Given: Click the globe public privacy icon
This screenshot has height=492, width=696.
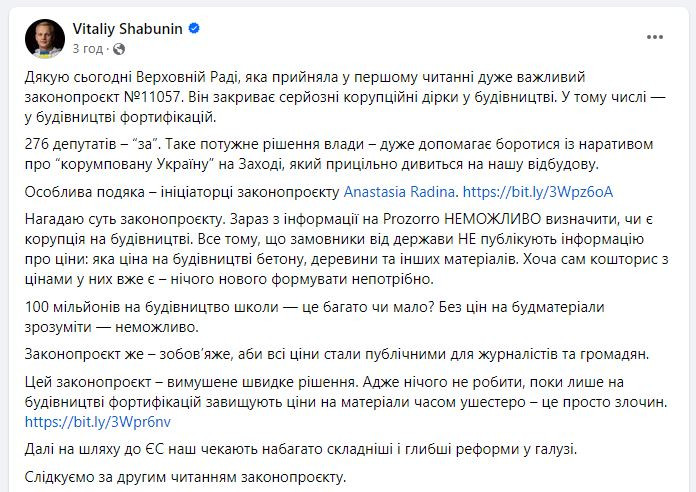Looking at the screenshot, I should [119, 49].
